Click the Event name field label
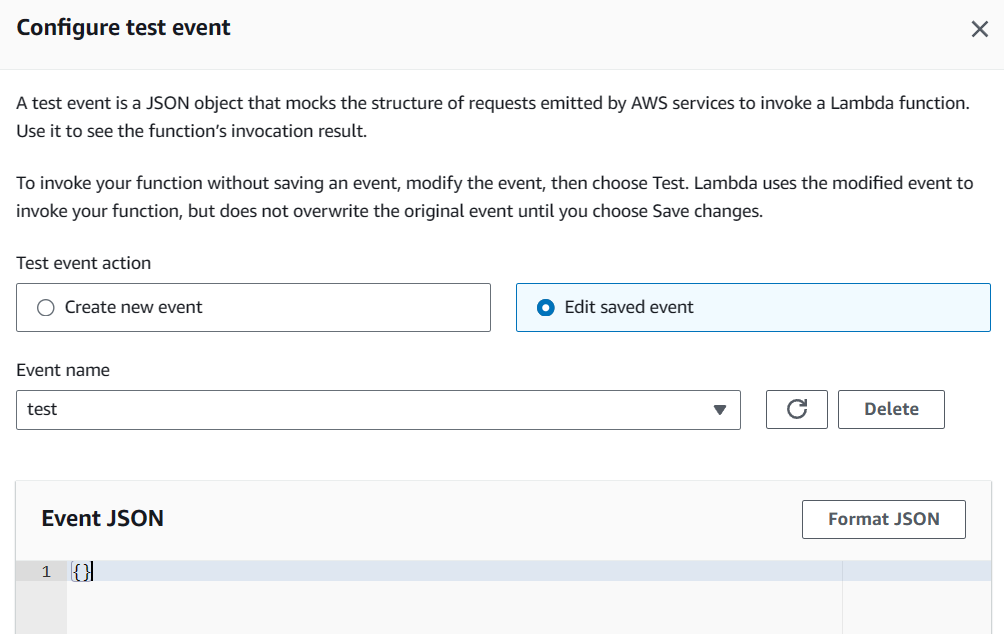Screen dimensions: 1004x634 [63, 370]
